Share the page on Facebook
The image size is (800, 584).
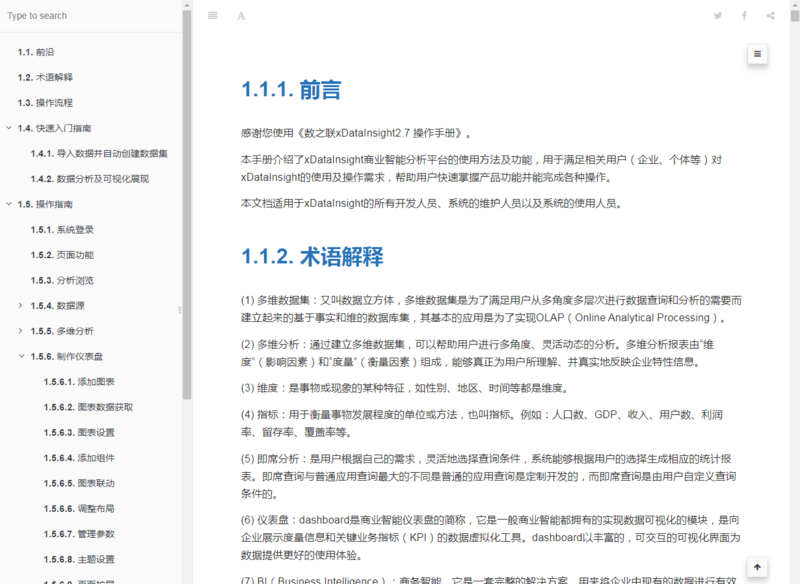744,16
